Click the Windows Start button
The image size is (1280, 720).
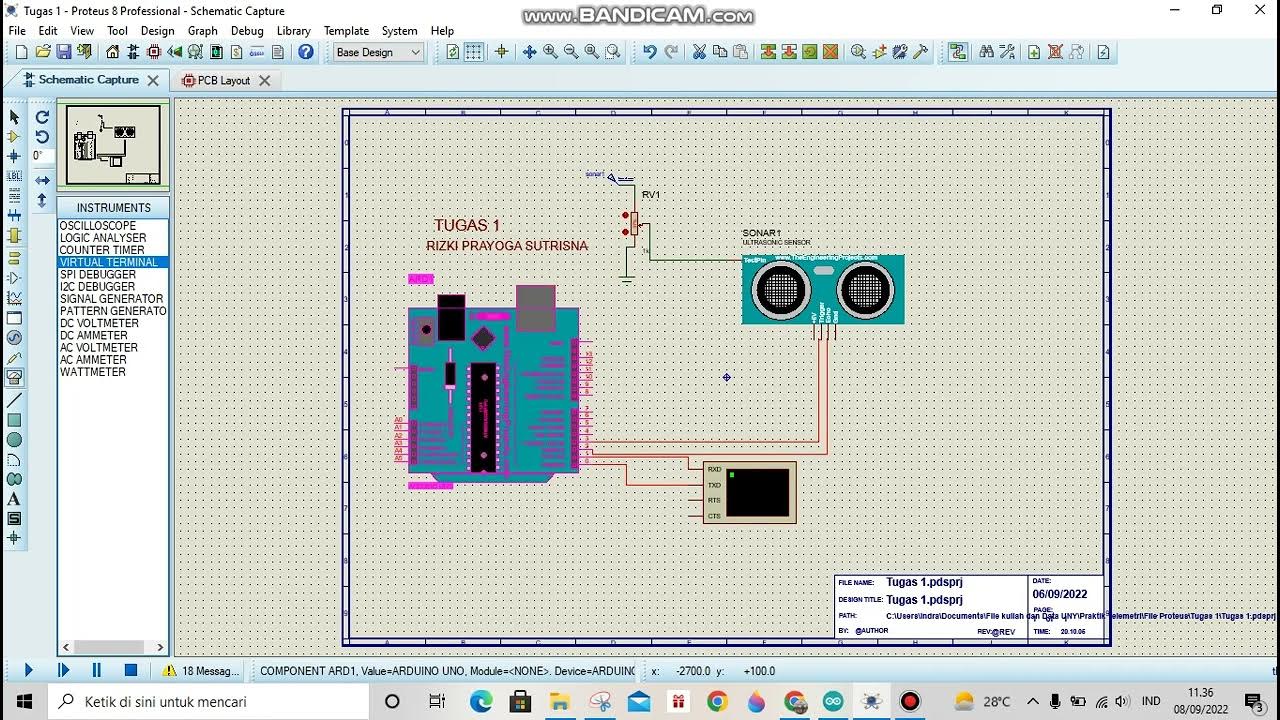(24, 701)
